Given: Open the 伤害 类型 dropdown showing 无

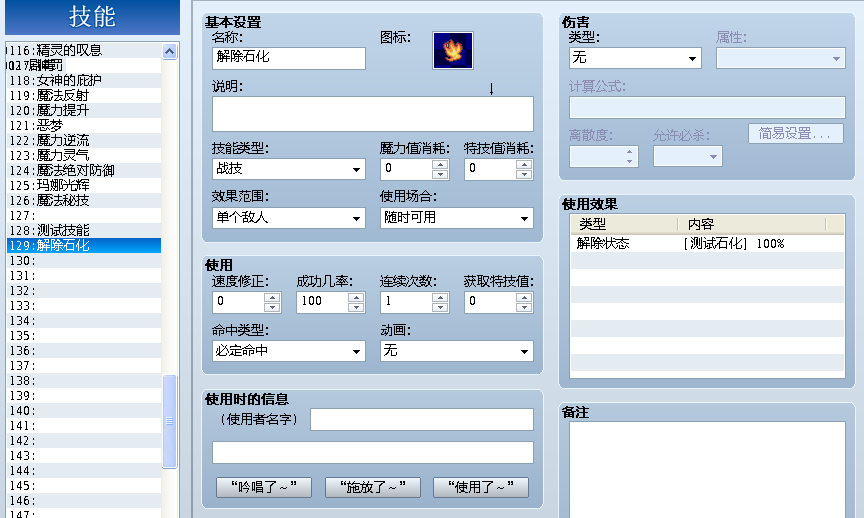Looking at the screenshot, I should pyautogui.click(x=635, y=58).
